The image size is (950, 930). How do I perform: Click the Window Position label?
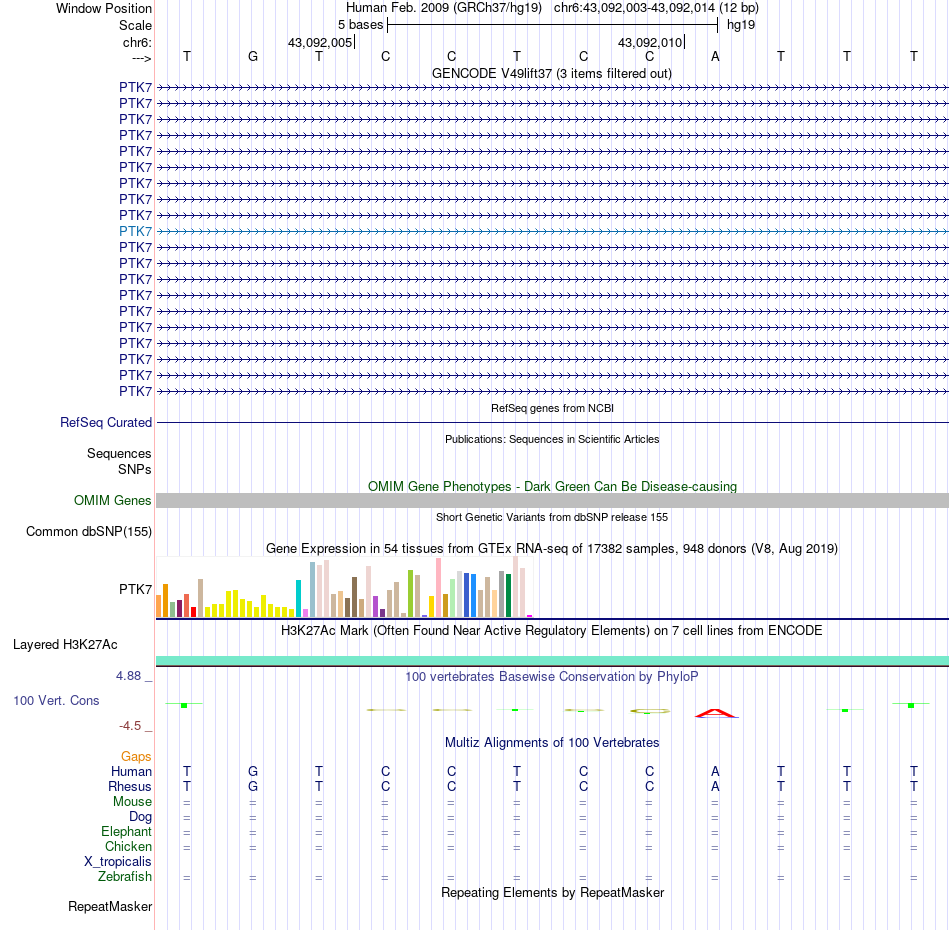(x=104, y=8)
